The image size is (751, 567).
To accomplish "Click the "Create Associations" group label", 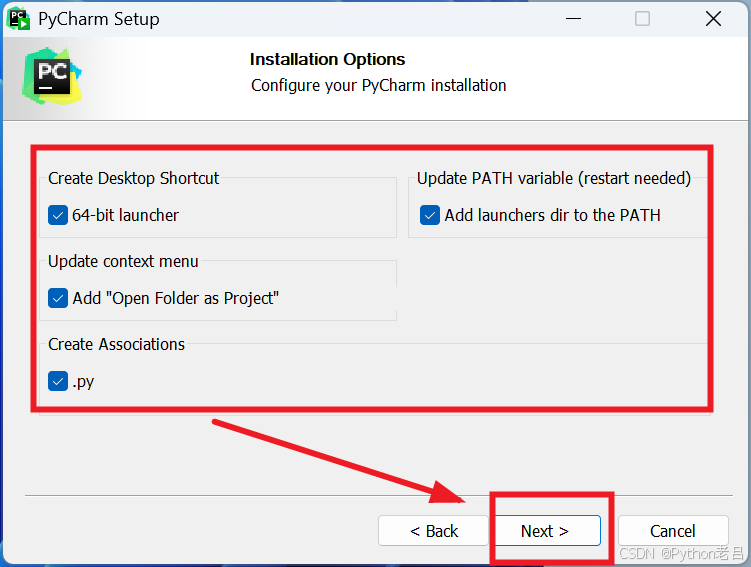I will (116, 344).
